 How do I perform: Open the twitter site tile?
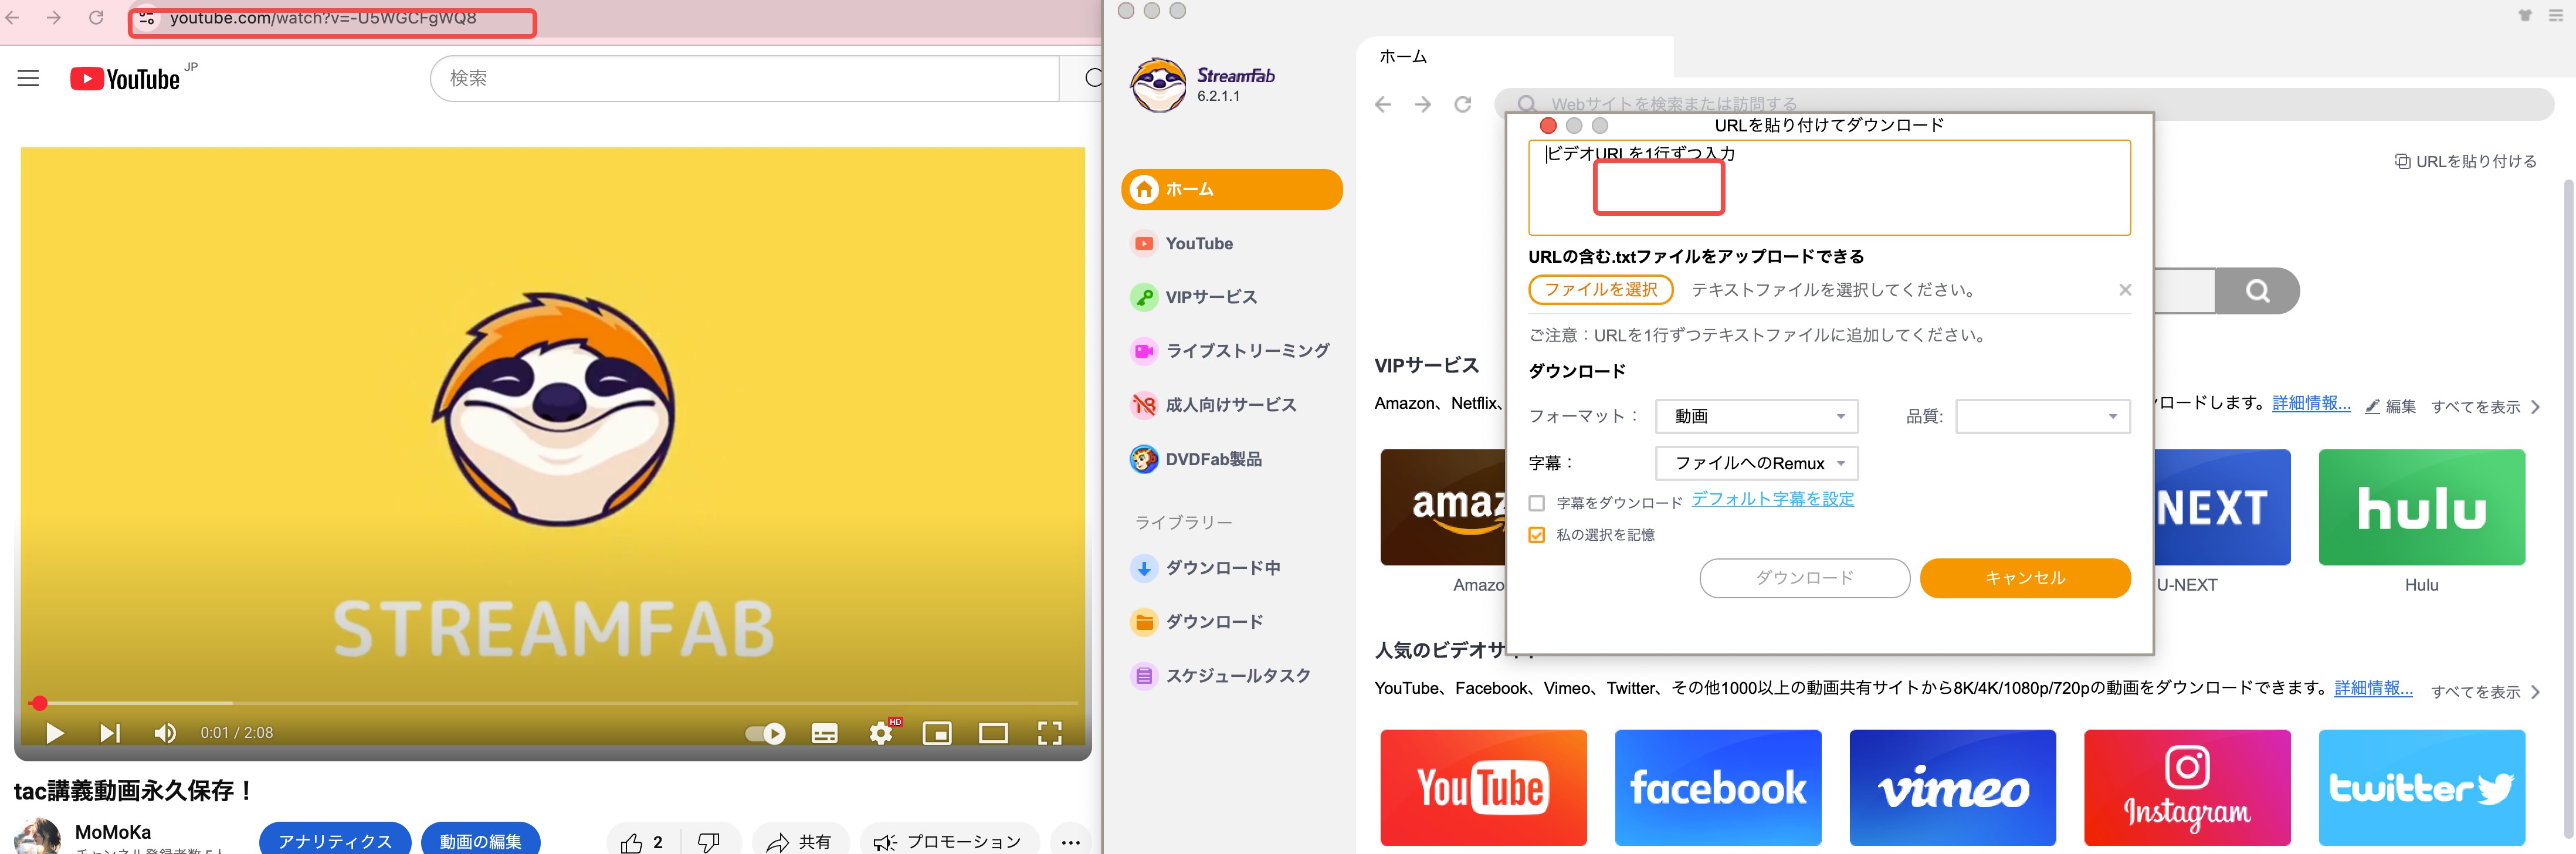pyautogui.click(x=2421, y=788)
